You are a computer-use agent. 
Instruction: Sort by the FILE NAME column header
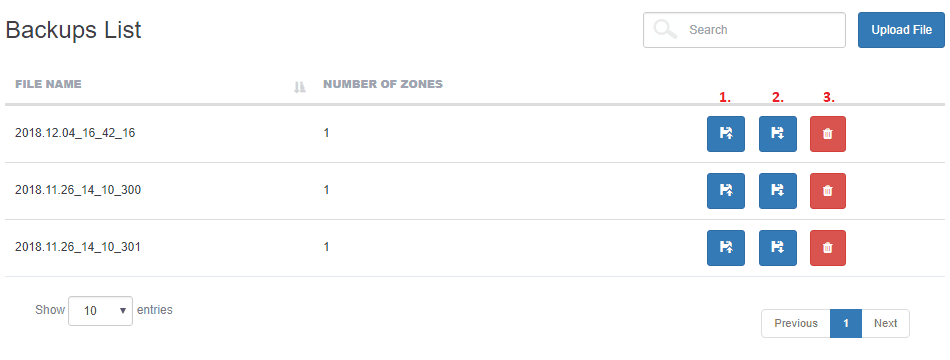(48, 84)
